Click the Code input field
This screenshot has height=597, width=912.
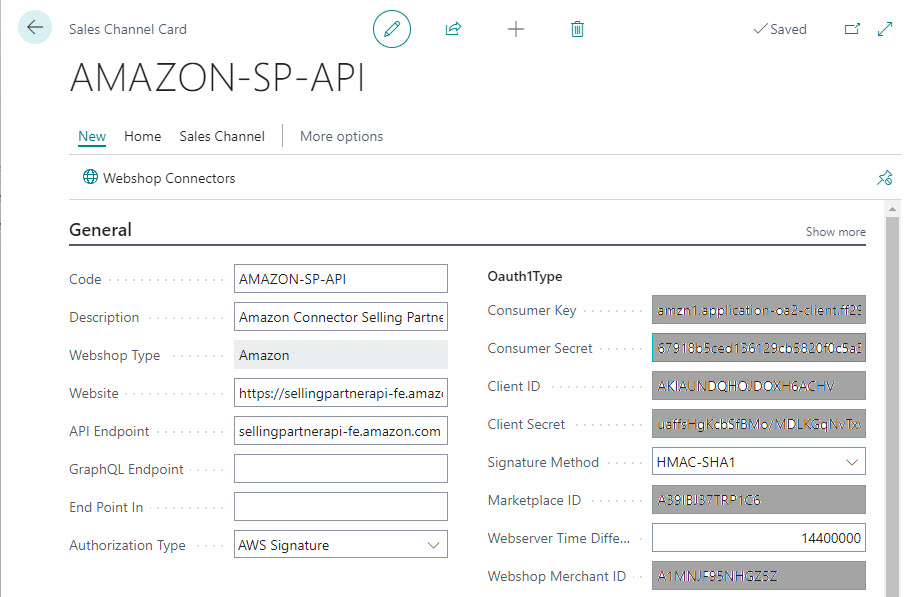tap(341, 279)
